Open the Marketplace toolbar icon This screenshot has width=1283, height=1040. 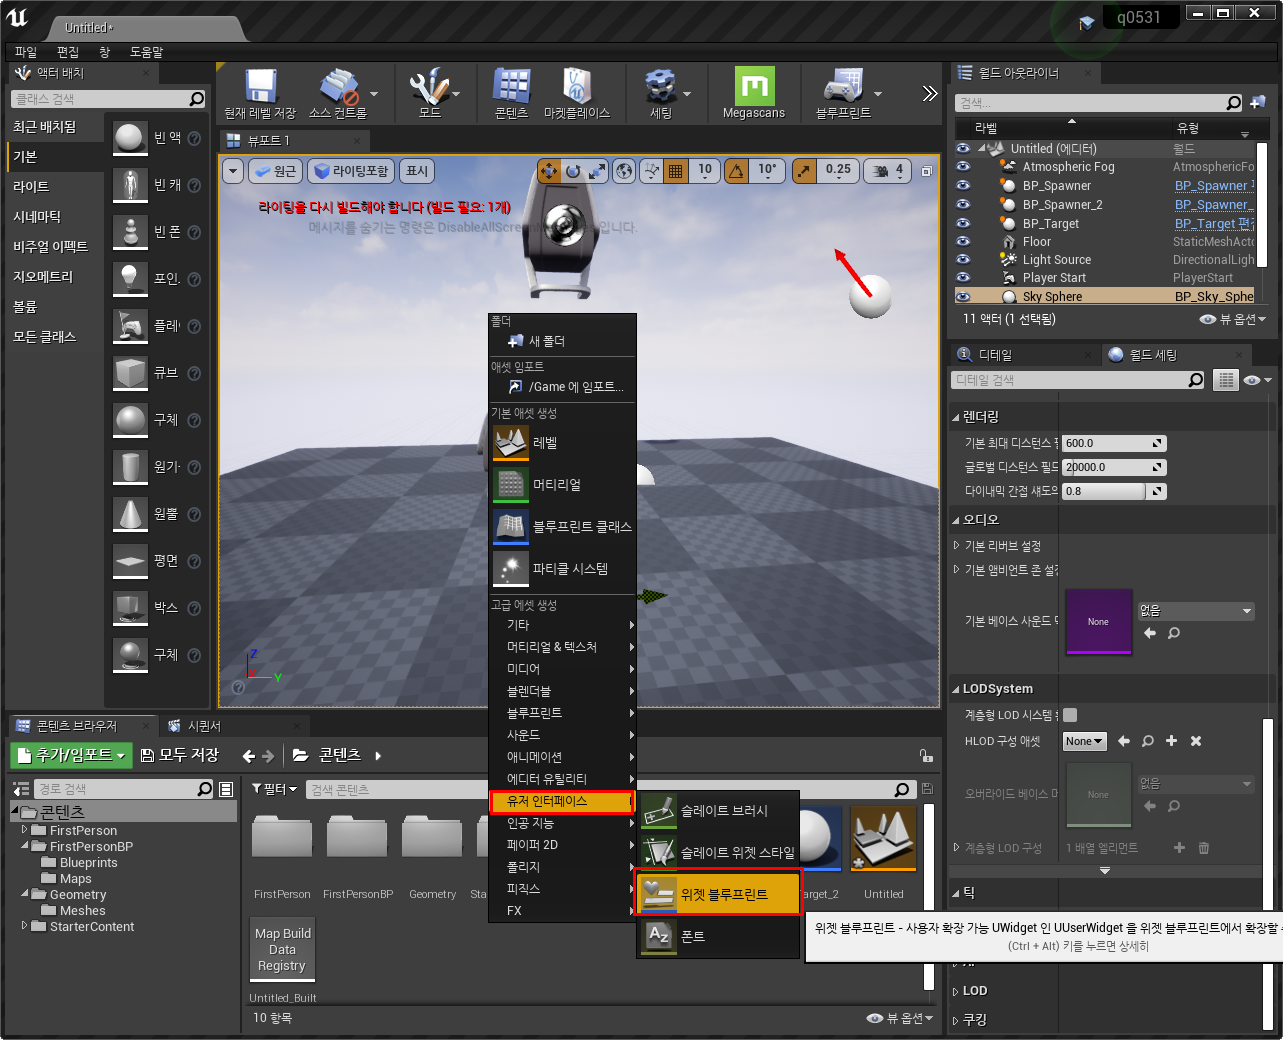(577, 86)
